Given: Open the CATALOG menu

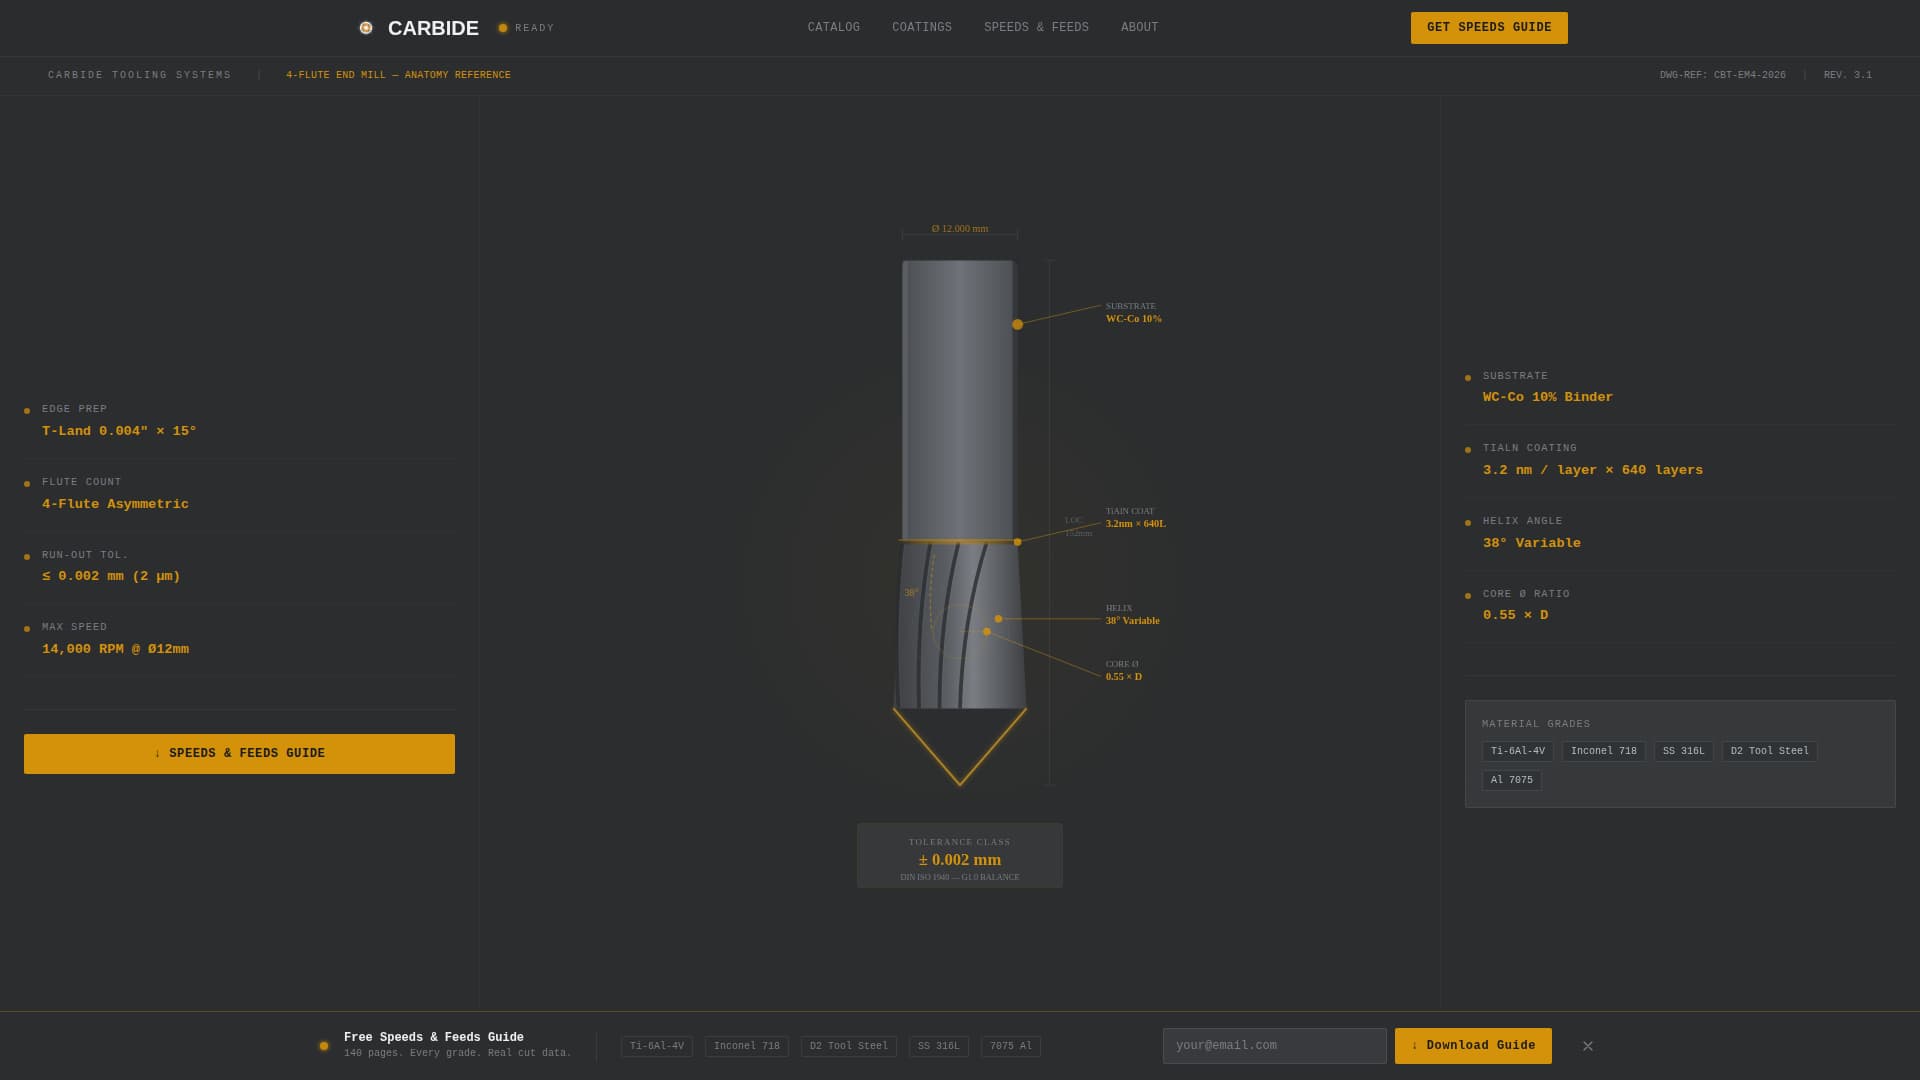Looking at the screenshot, I should (833, 27).
